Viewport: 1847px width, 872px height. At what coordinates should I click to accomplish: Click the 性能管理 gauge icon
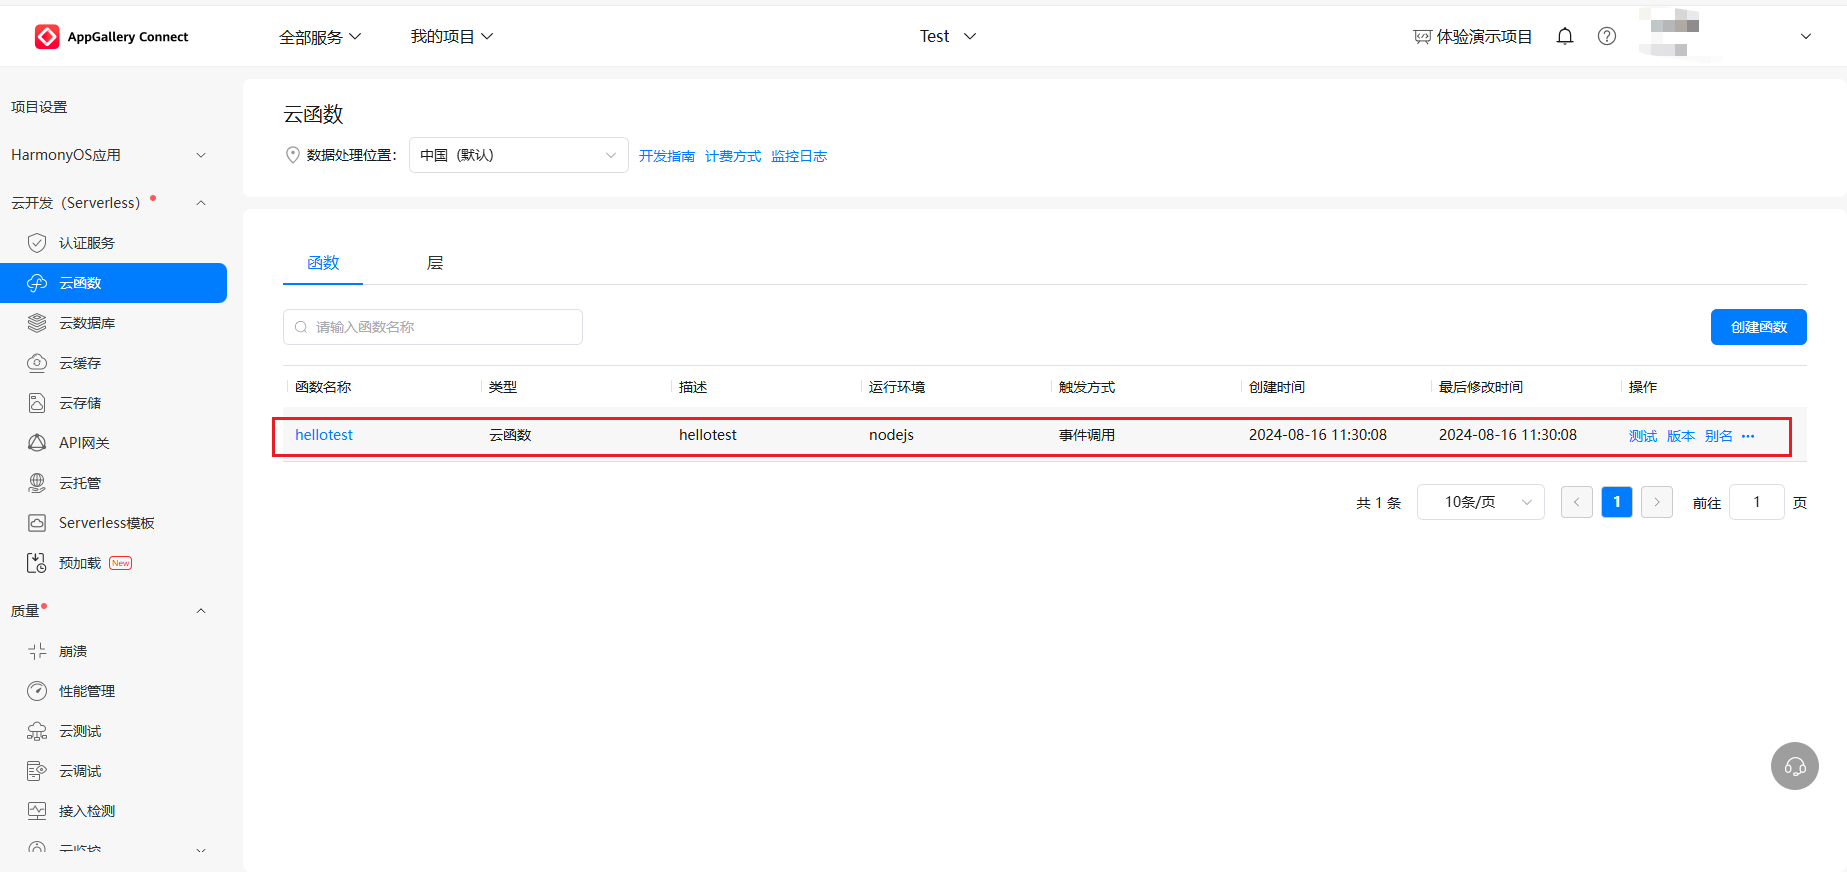pos(37,691)
